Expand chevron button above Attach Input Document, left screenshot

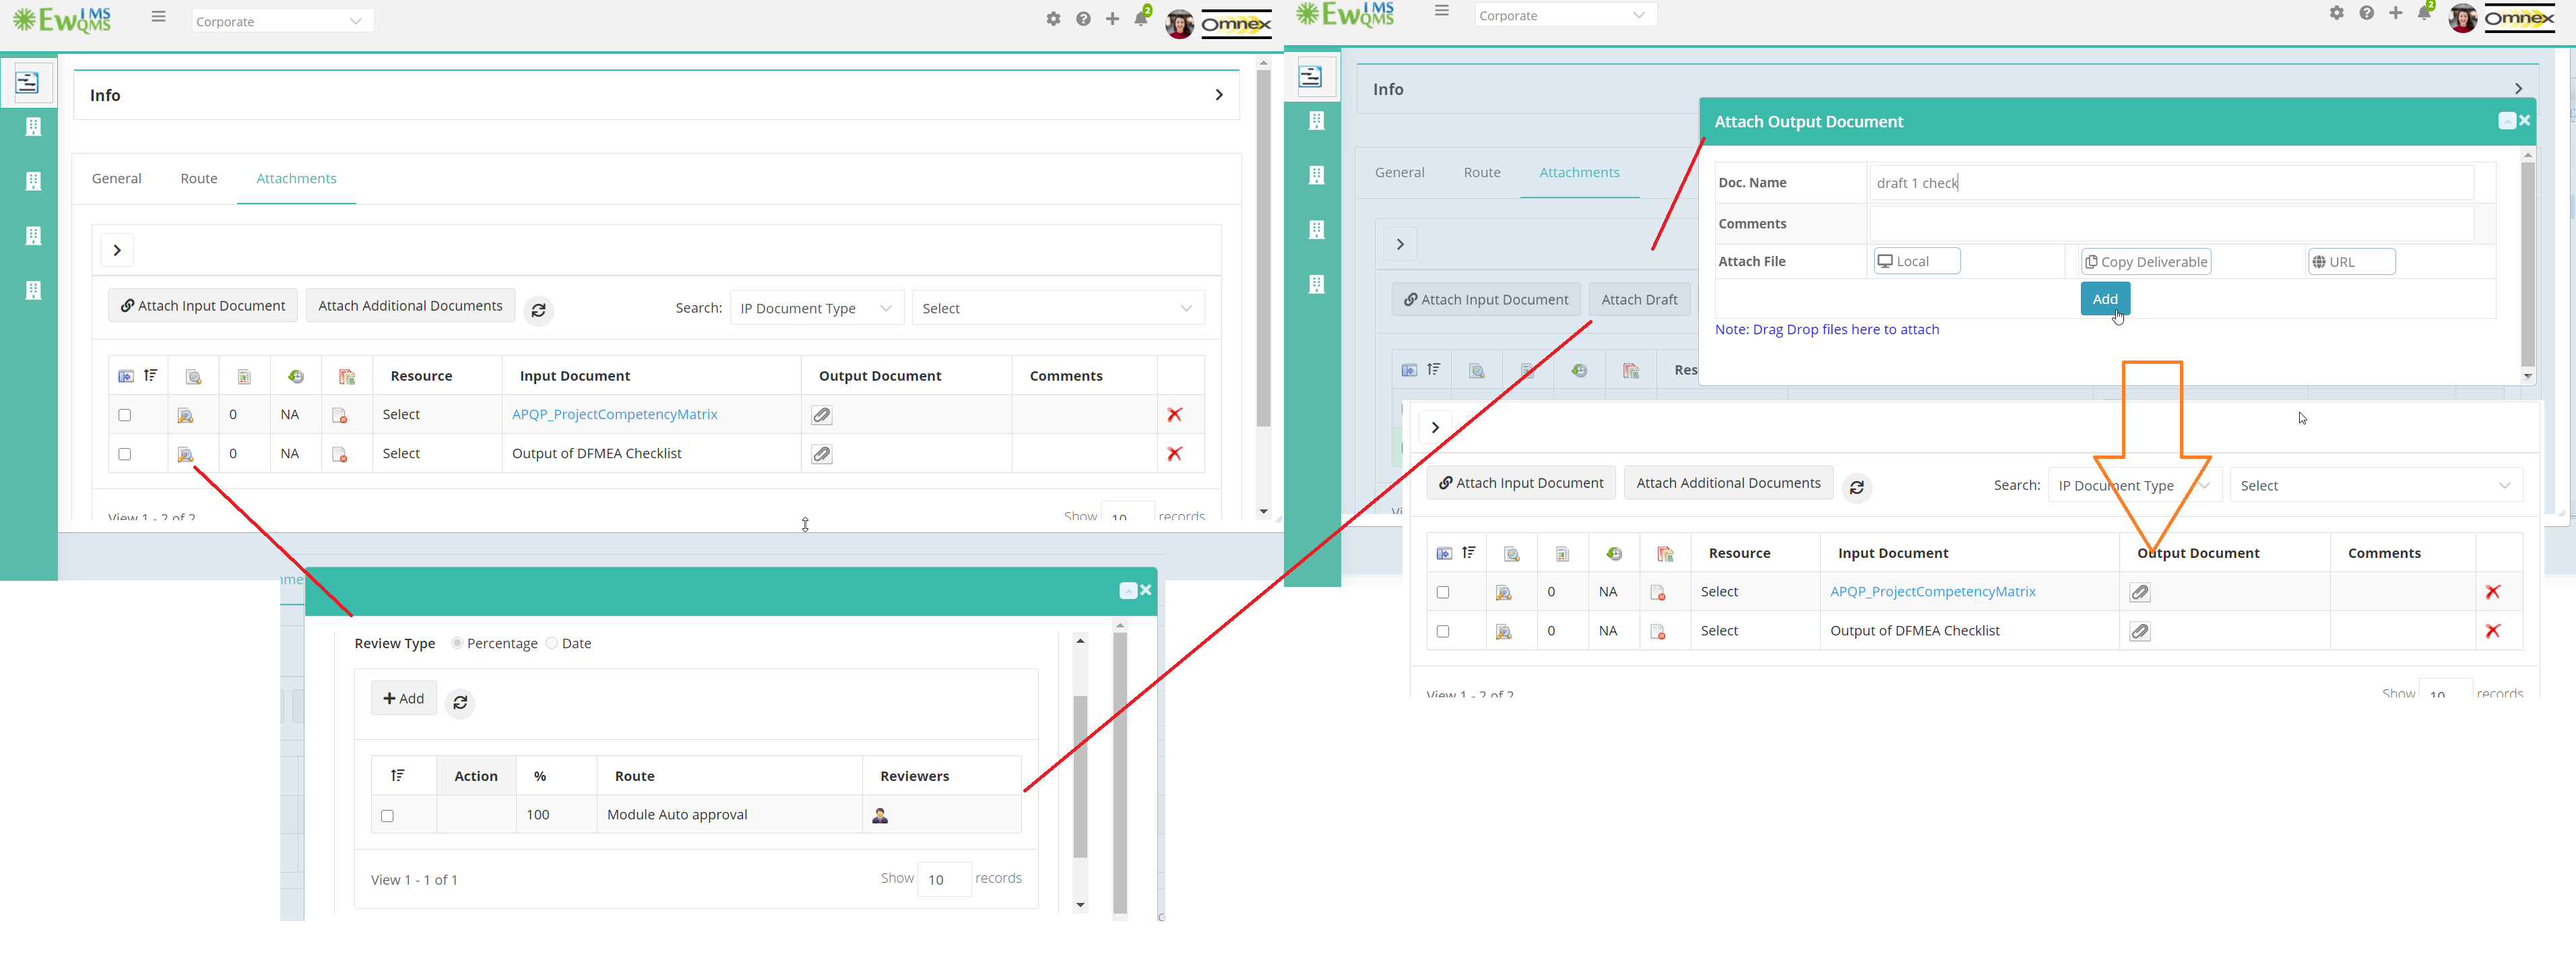click(117, 250)
